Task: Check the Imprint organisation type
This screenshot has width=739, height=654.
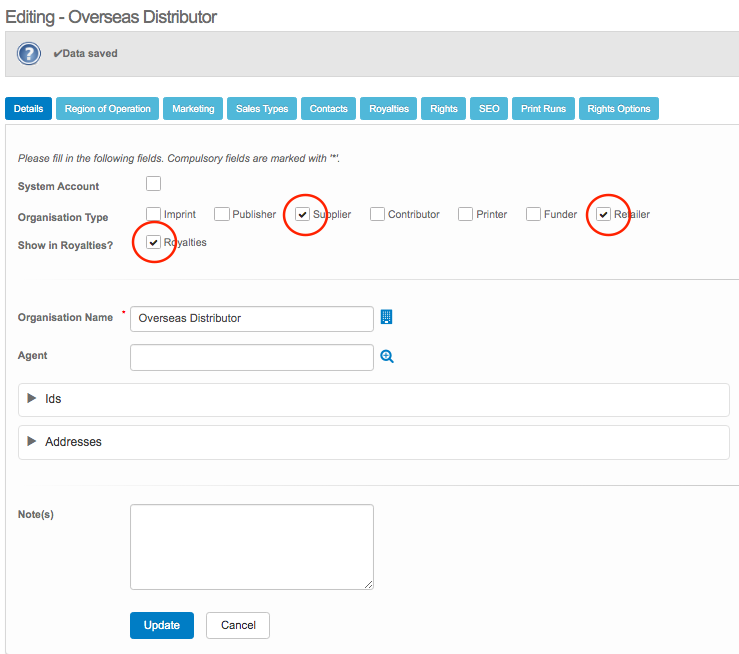Action: point(153,214)
